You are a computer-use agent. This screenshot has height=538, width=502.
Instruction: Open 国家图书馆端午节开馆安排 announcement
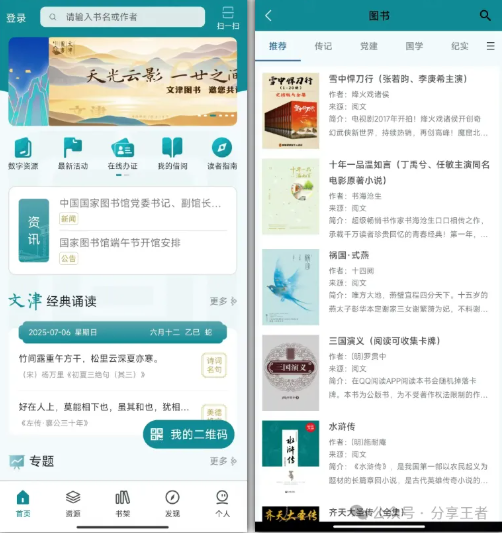[120, 243]
